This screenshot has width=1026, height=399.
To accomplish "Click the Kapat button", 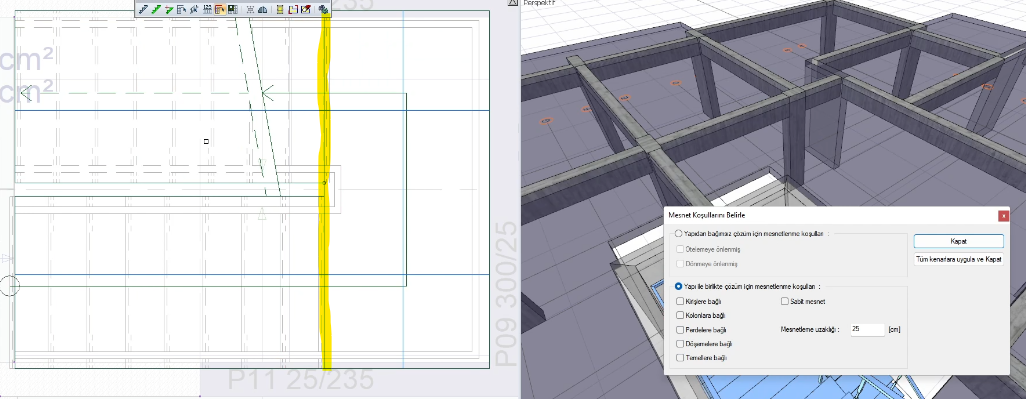I will (x=958, y=241).
